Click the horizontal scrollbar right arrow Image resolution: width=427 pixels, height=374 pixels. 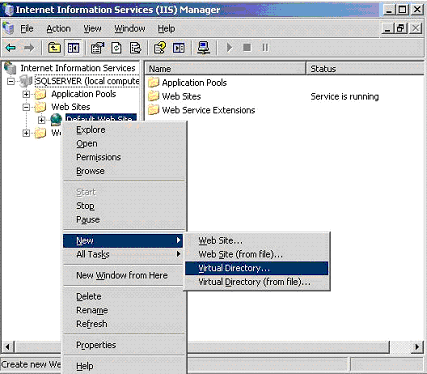click(417, 347)
